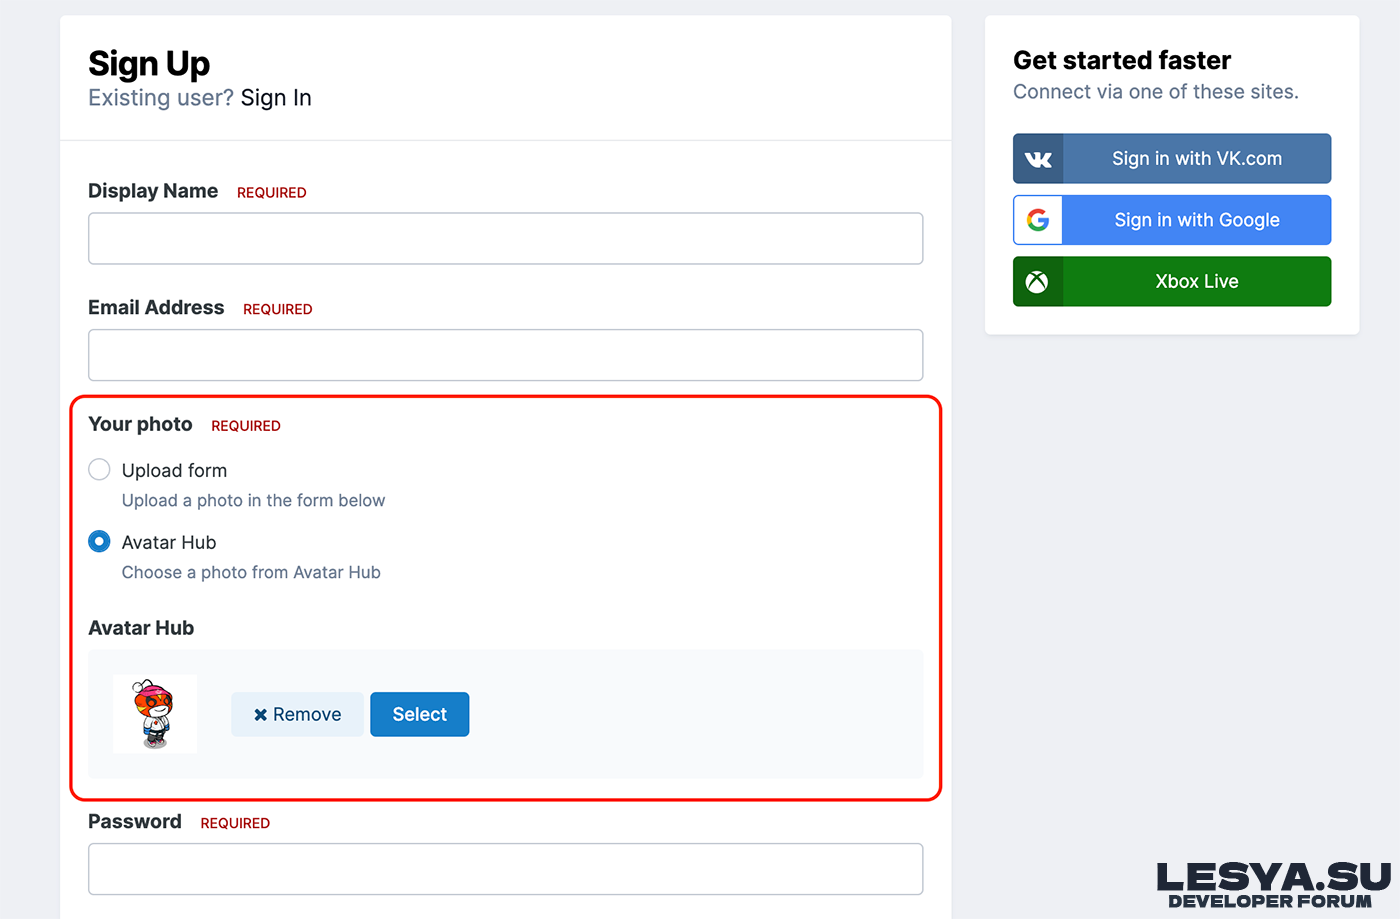The height and width of the screenshot is (919, 1400).
Task: Focus the Display Name text field
Action: (x=505, y=239)
